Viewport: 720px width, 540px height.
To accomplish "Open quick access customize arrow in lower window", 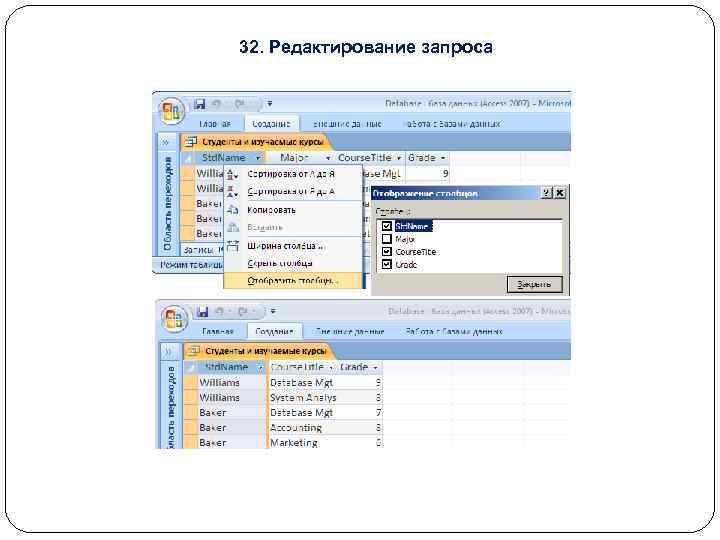I will 273,311.
